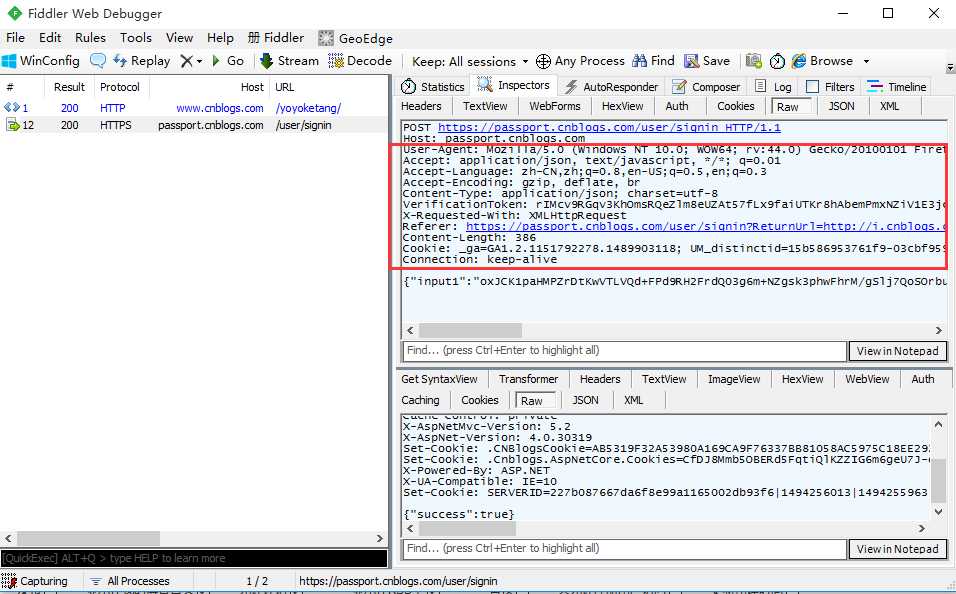Click the GeoEdge menu item
The height and width of the screenshot is (594, 956).
pos(355,38)
